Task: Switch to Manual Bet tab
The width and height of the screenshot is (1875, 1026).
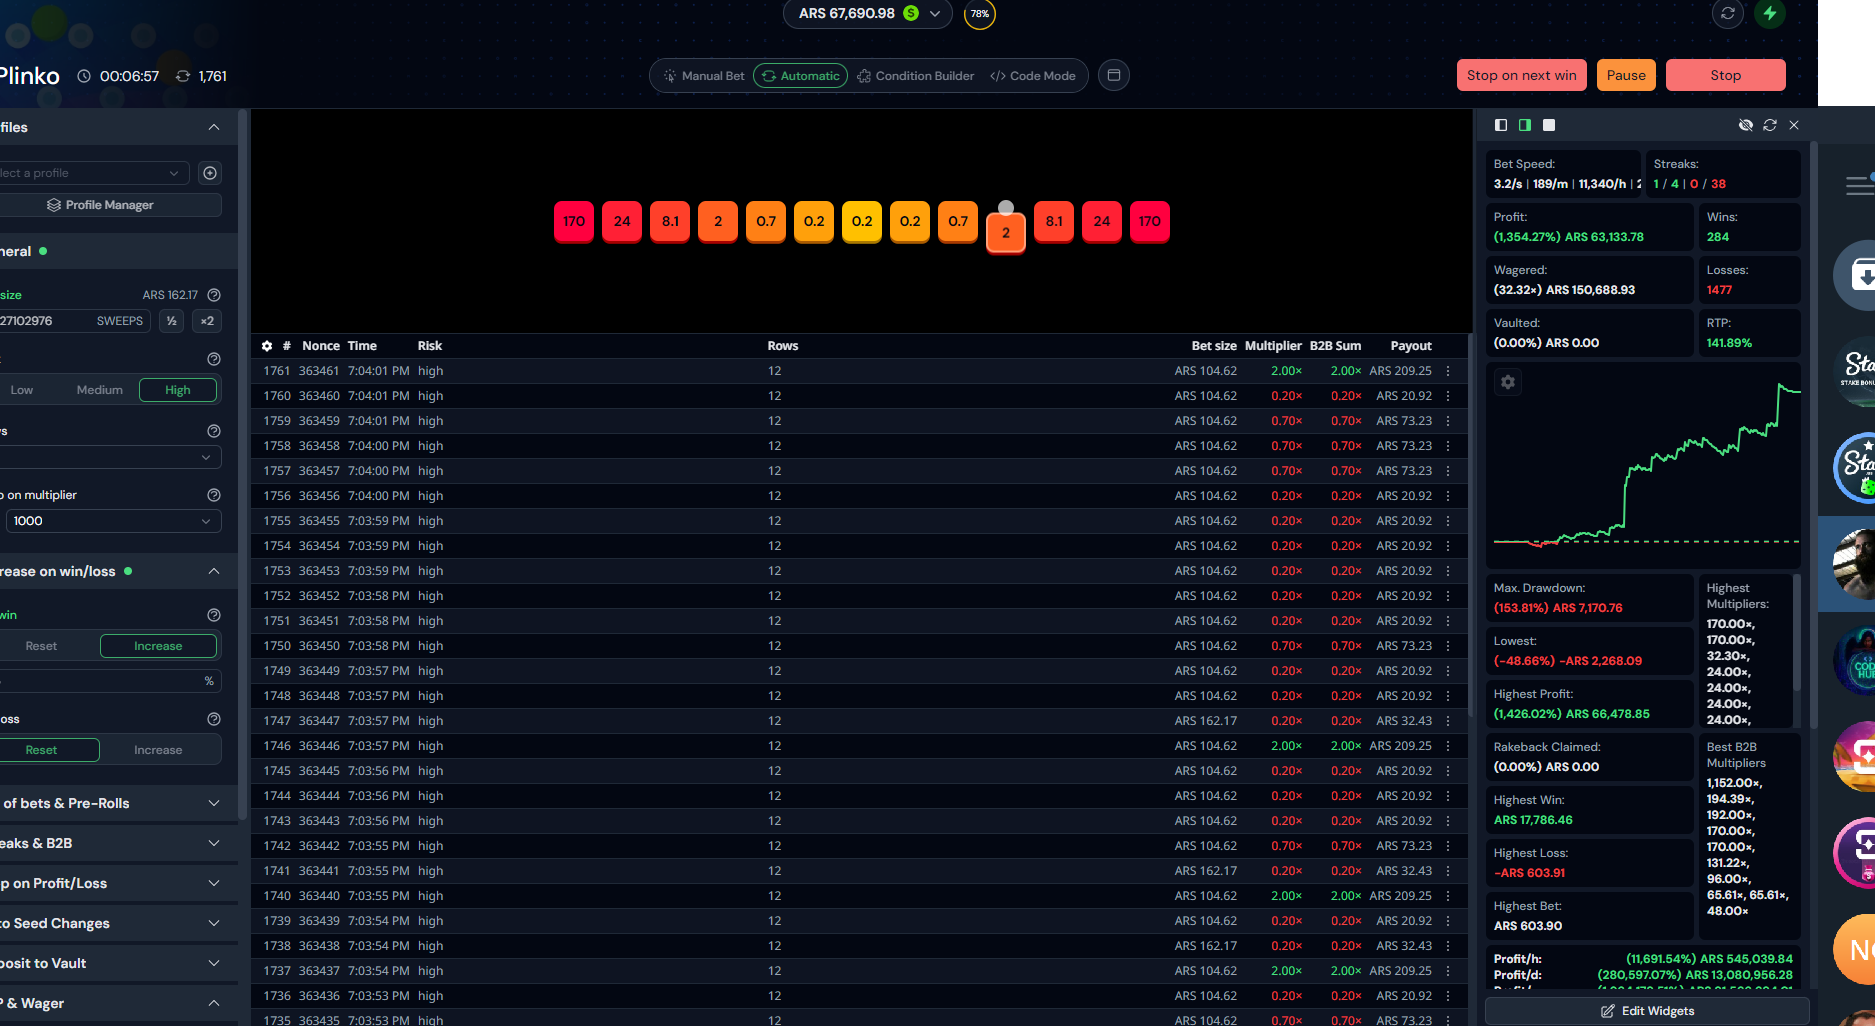Action: tap(704, 76)
